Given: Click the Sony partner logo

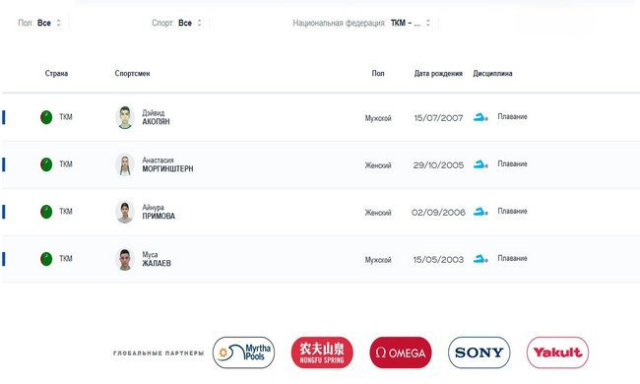Looking at the screenshot, I should (x=479, y=353).
